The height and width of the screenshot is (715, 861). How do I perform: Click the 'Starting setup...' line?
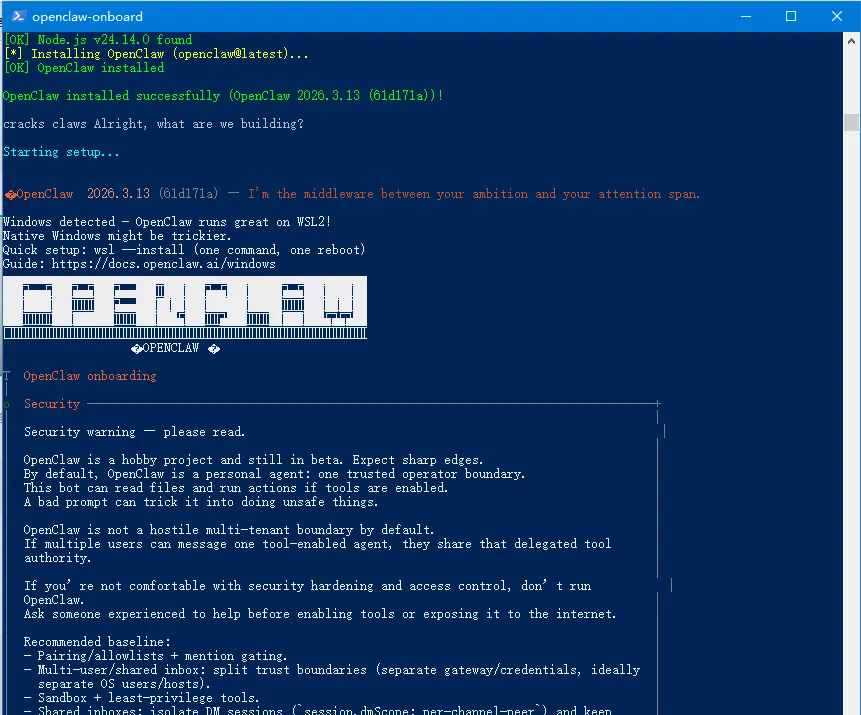(61, 152)
